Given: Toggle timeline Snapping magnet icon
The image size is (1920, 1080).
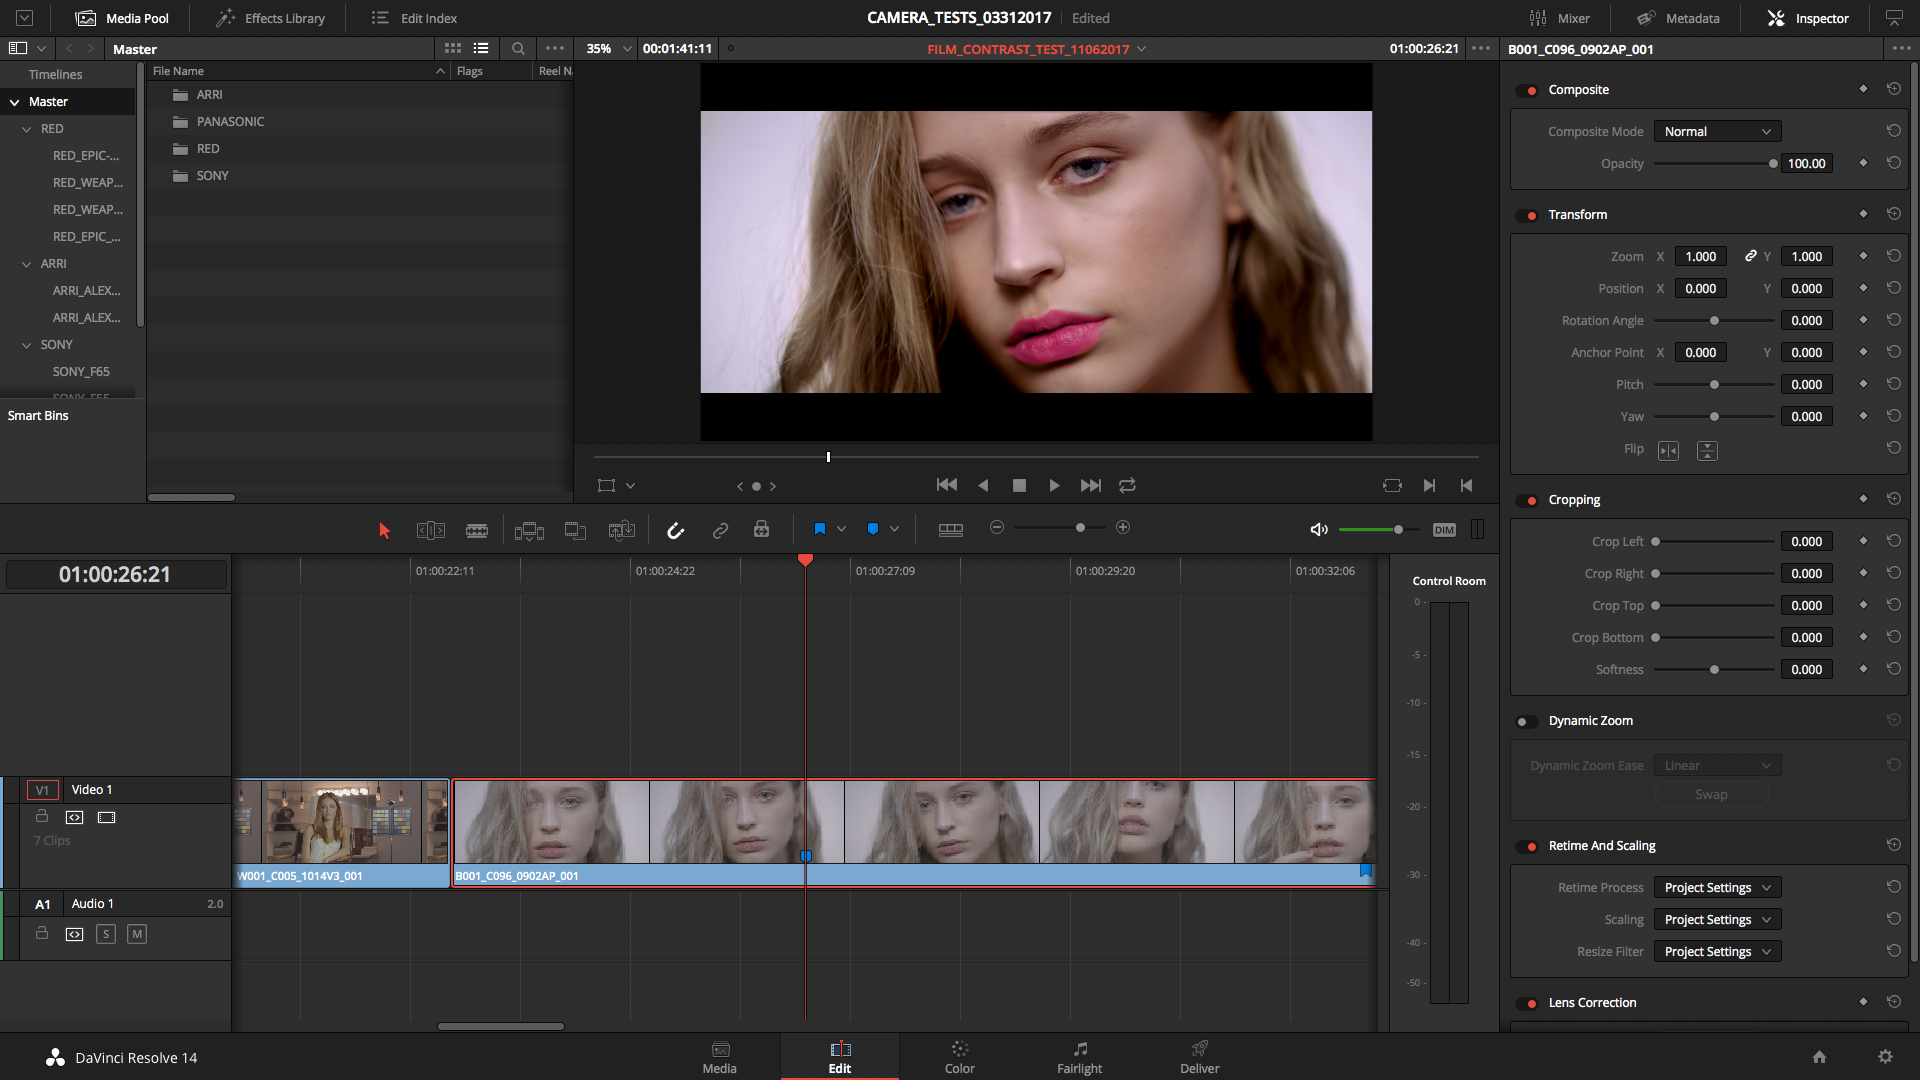Looking at the screenshot, I should point(676,530).
